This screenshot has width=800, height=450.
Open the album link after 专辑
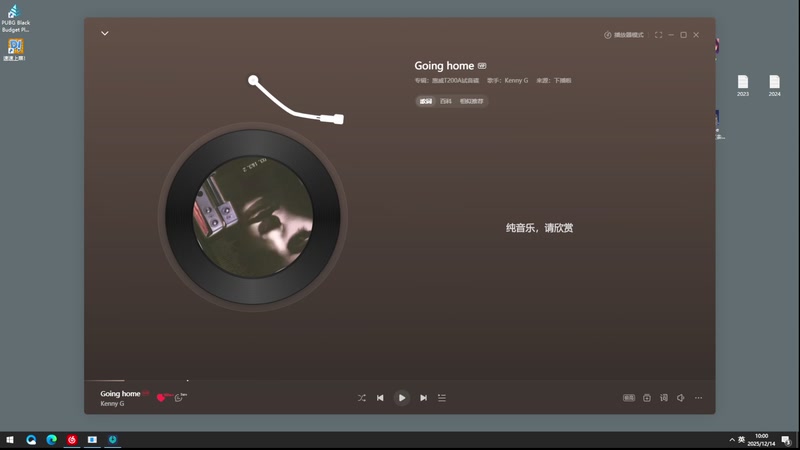click(x=456, y=81)
